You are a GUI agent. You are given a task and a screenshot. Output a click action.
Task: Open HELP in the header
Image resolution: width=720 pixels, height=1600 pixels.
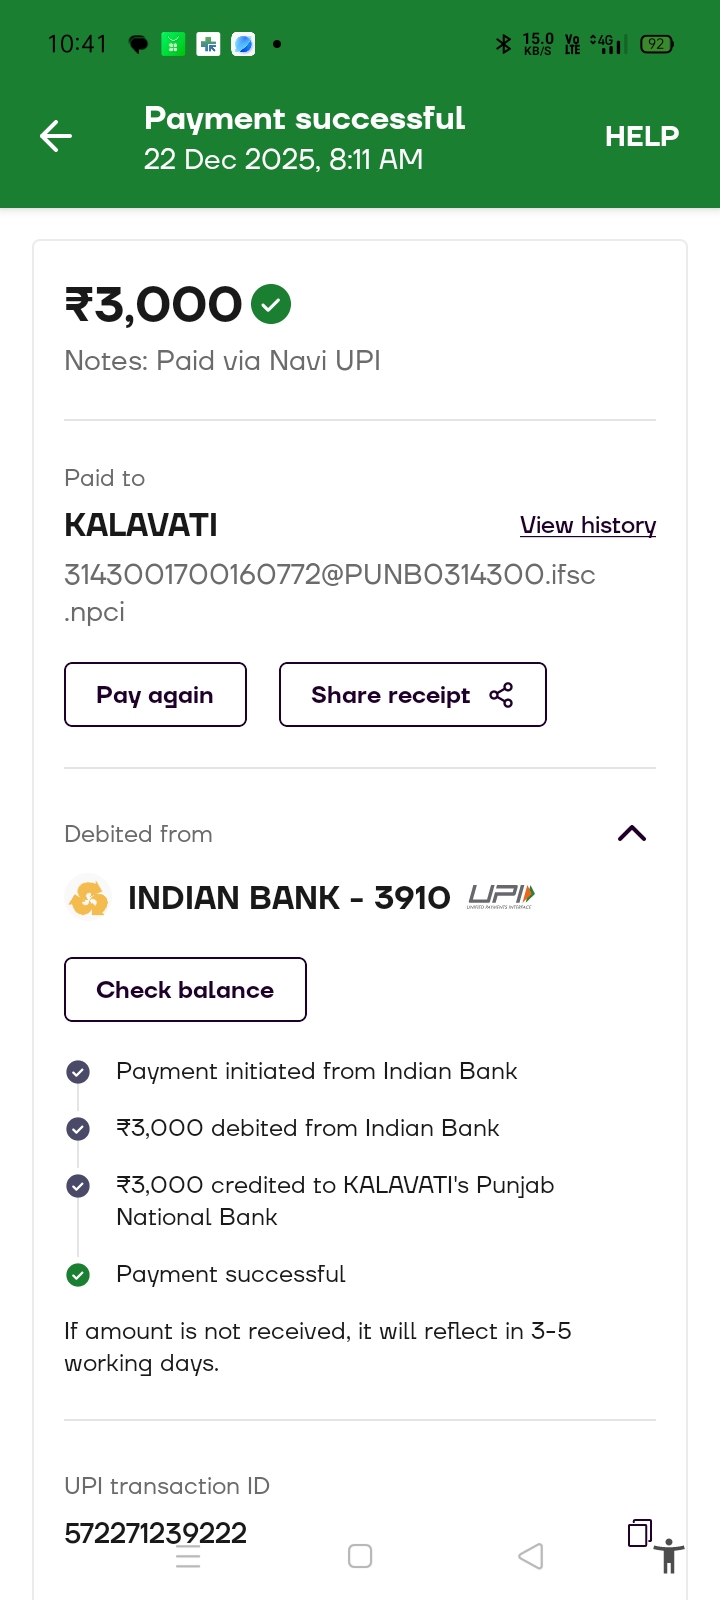pyautogui.click(x=641, y=136)
